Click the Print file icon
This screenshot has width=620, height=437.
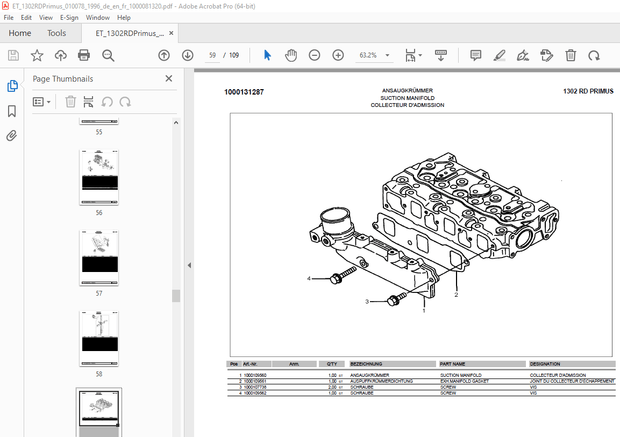point(85,55)
